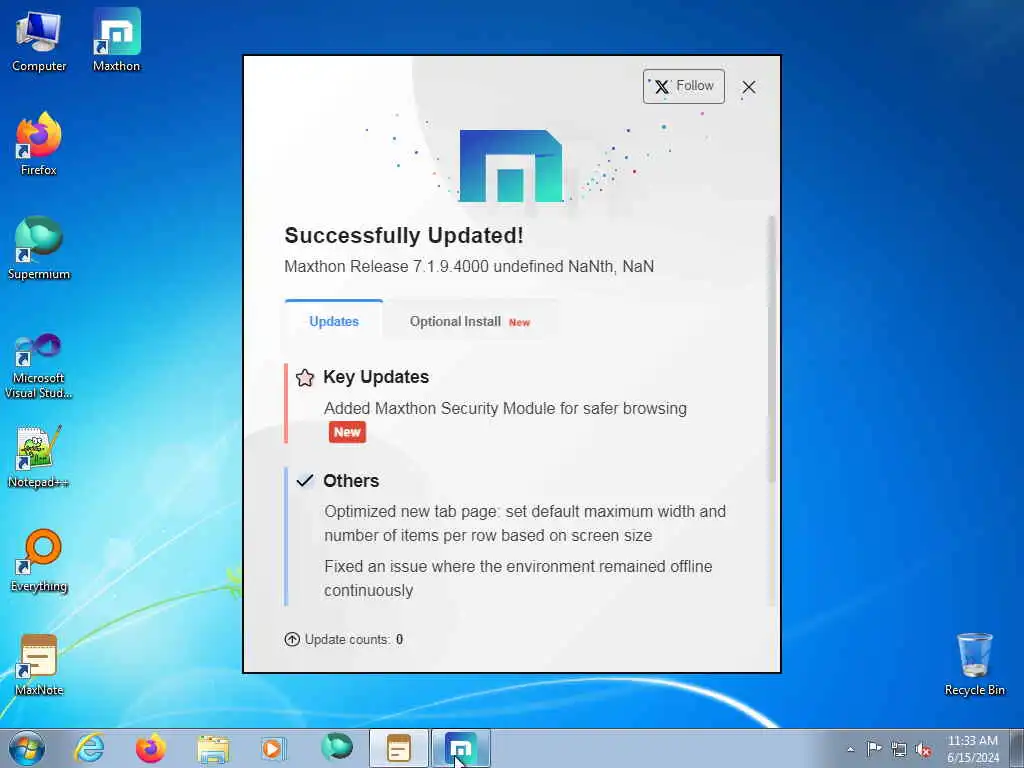This screenshot has height=768, width=1024.
Task: Click the 'Others' section title
Action: pyautogui.click(x=351, y=481)
